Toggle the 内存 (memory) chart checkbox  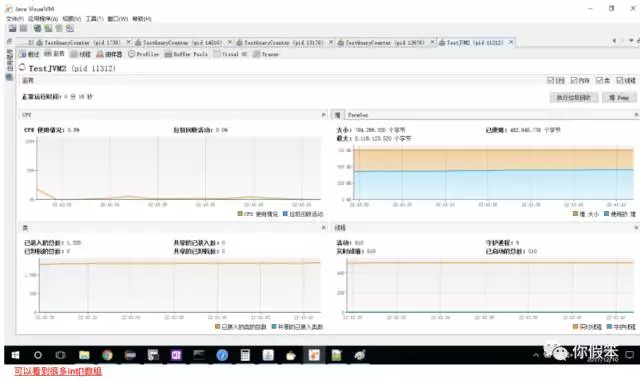tap(574, 80)
